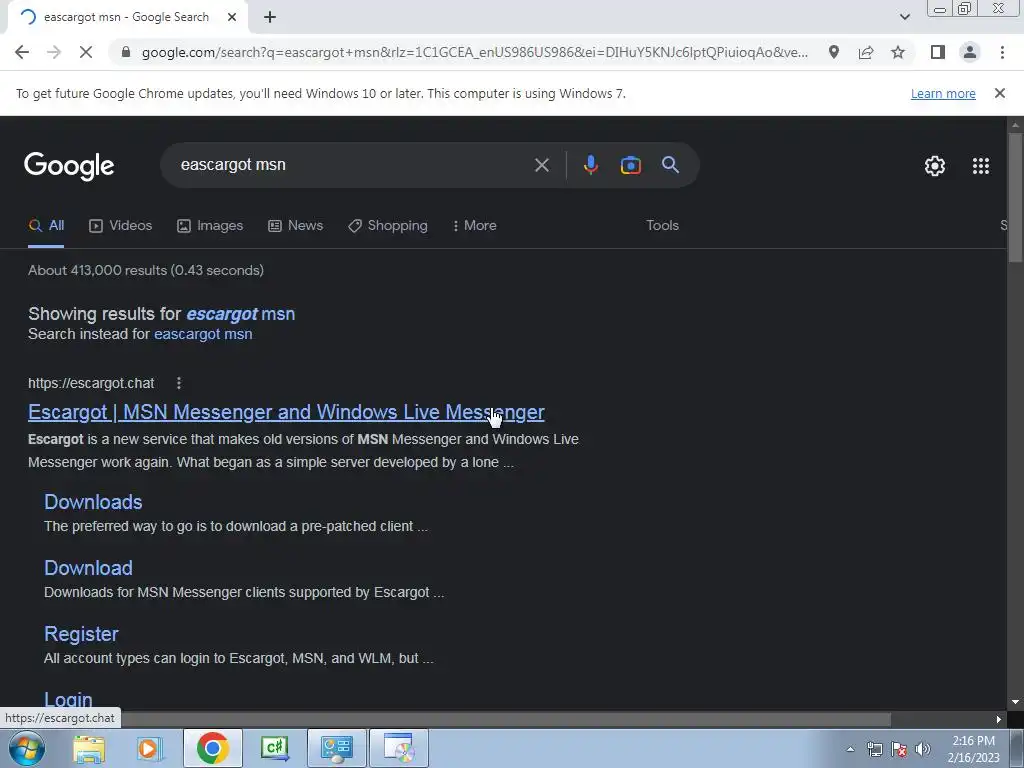Open the Login sitelink

point(68,699)
